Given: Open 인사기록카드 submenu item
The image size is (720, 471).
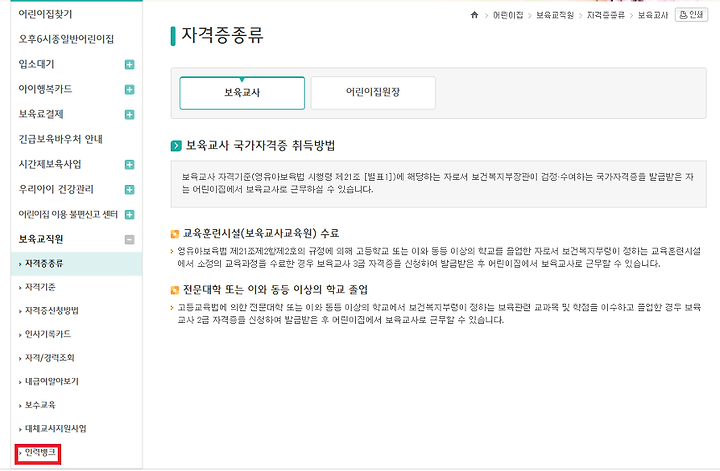Looking at the screenshot, I should pyautogui.click(x=47, y=334).
